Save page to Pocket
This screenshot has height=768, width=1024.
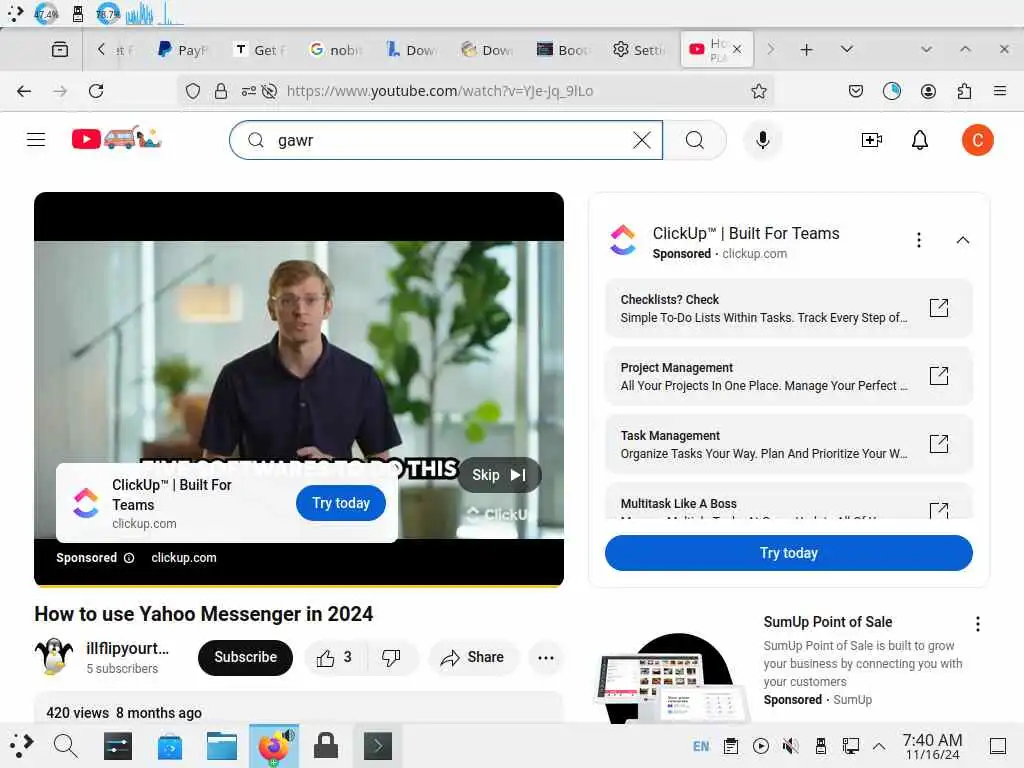[856, 91]
